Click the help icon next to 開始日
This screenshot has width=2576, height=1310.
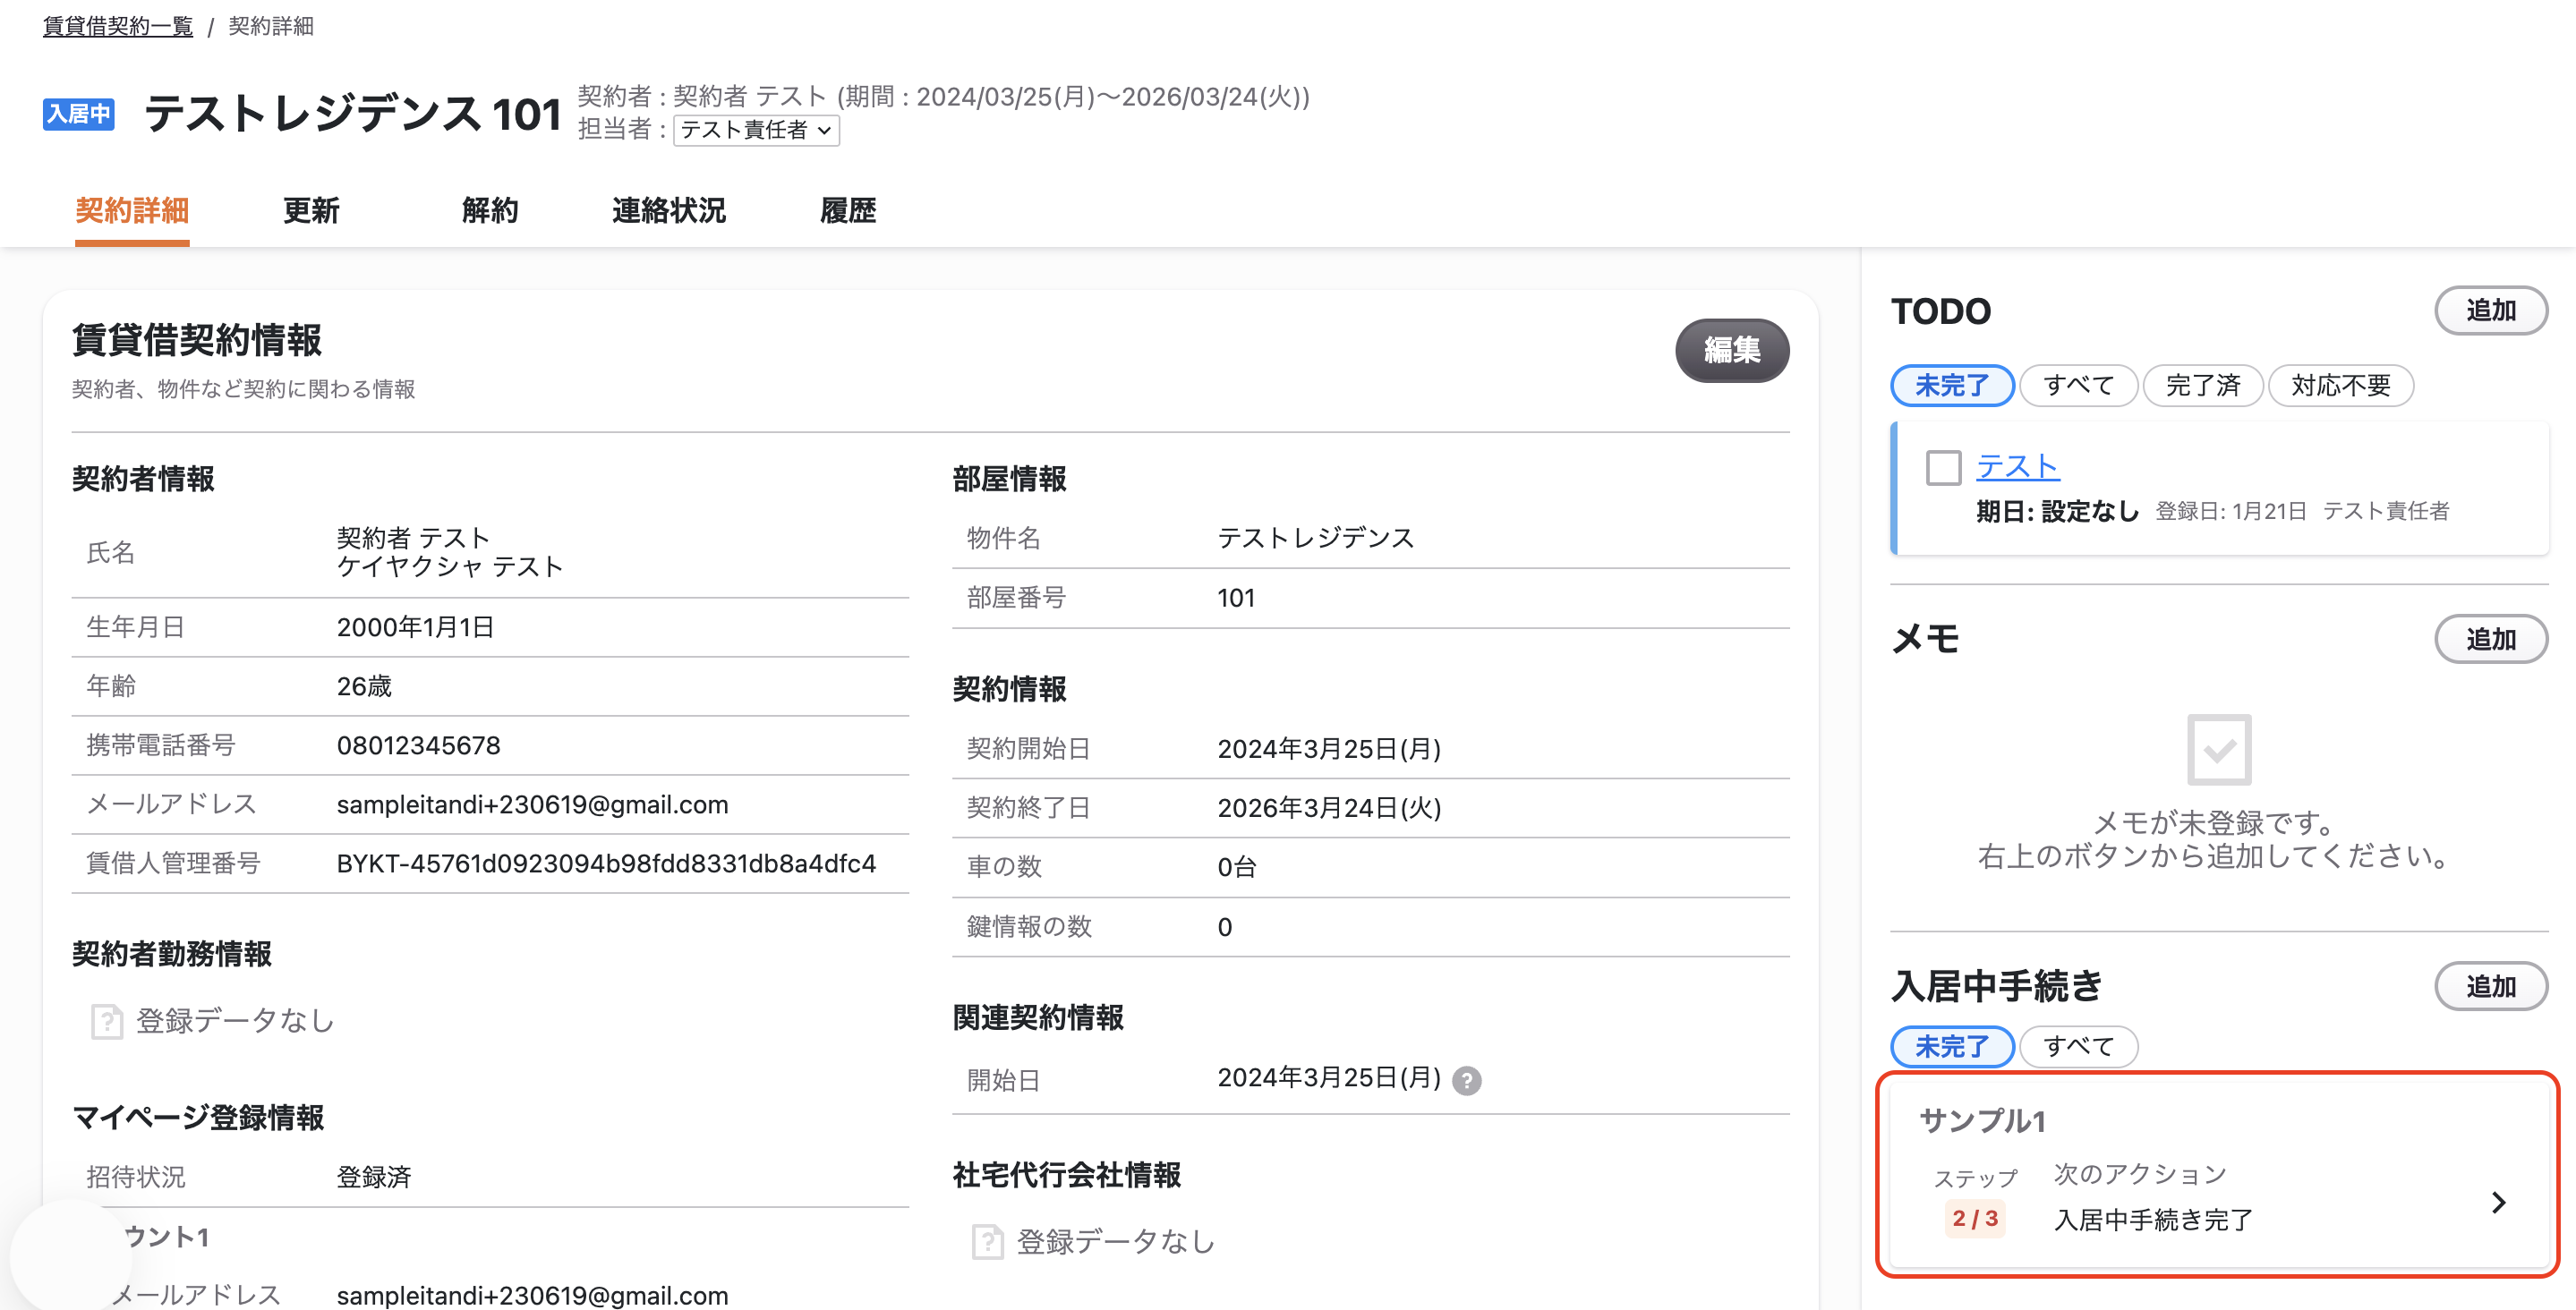(1466, 1080)
